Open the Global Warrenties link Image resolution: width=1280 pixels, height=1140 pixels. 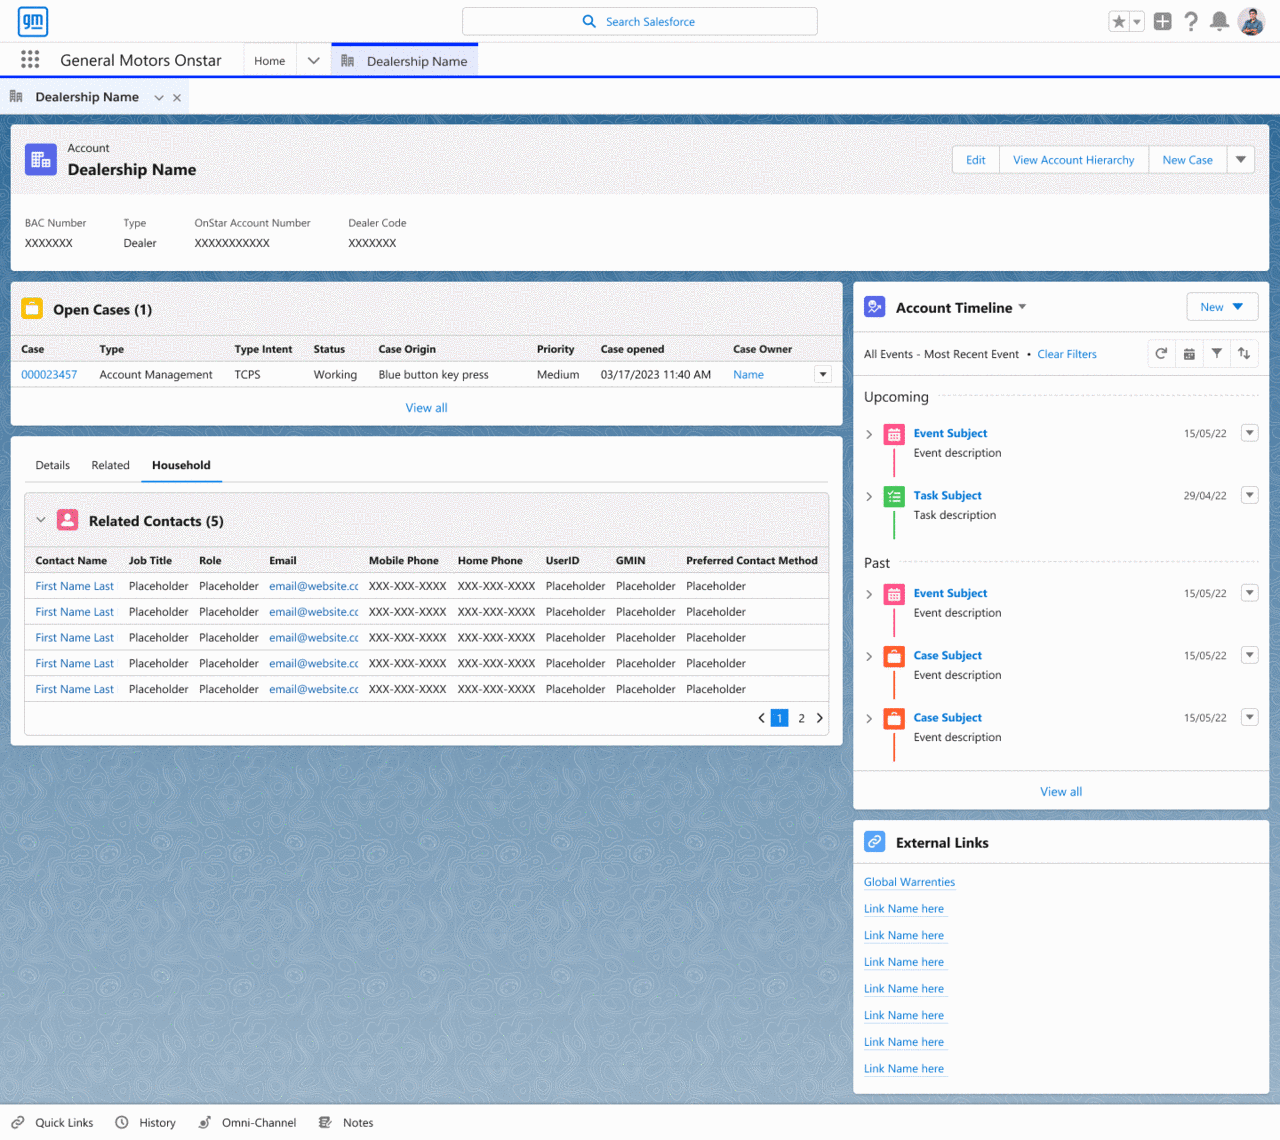tap(909, 882)
